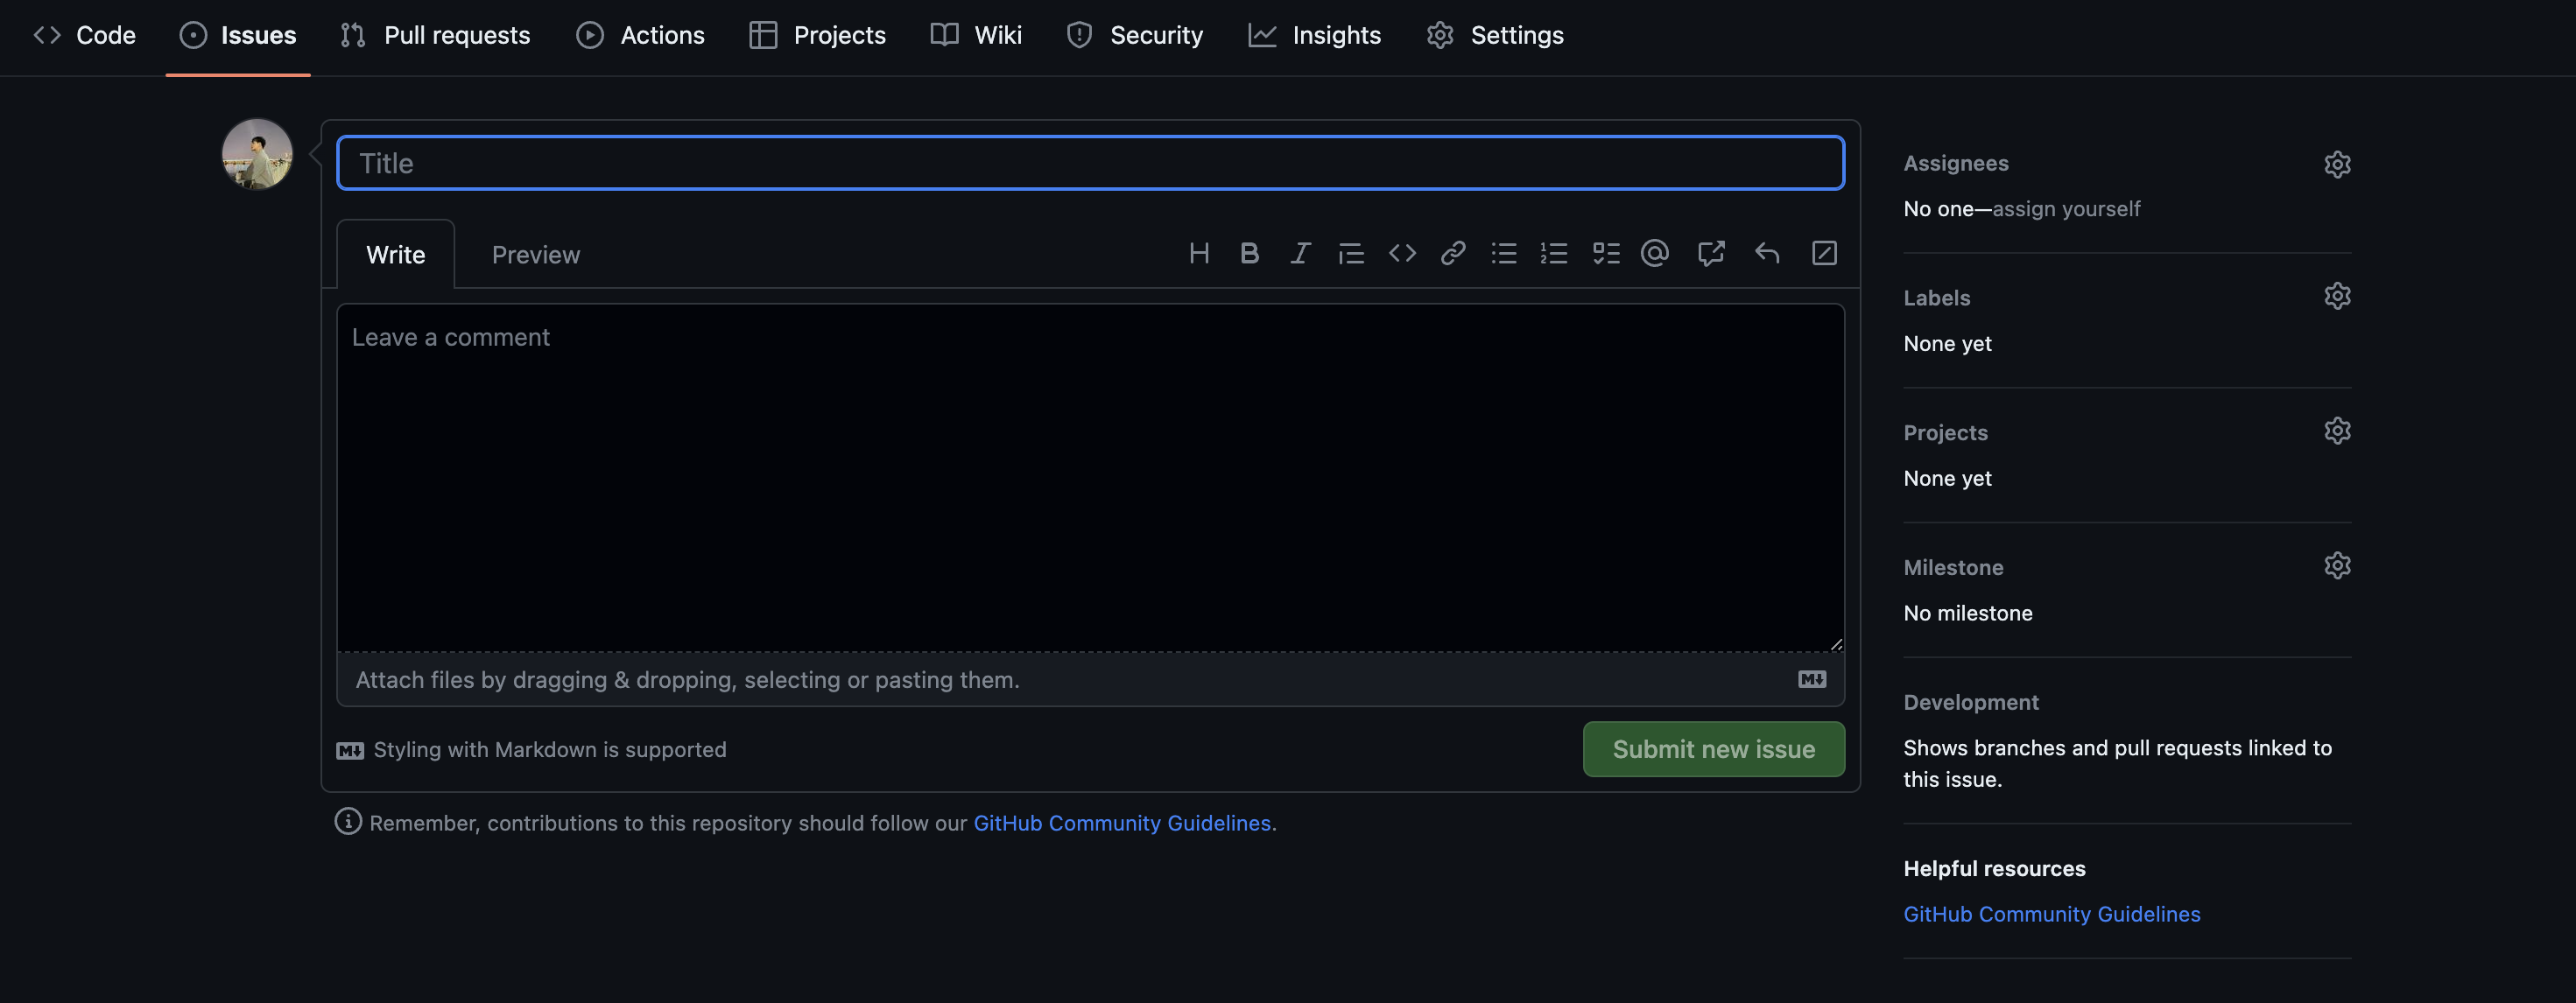This screenshot has height=1003, width=2576.
Task: Click the Heading formatting icon
Action: click(1199, 253)
